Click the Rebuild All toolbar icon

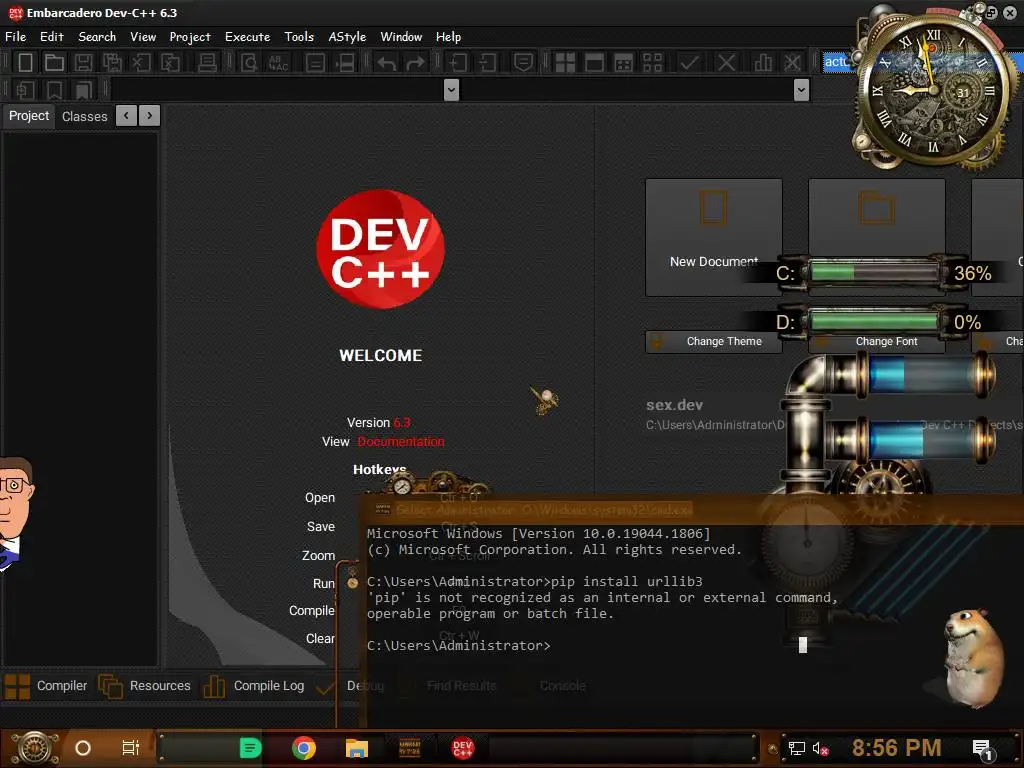652,63
